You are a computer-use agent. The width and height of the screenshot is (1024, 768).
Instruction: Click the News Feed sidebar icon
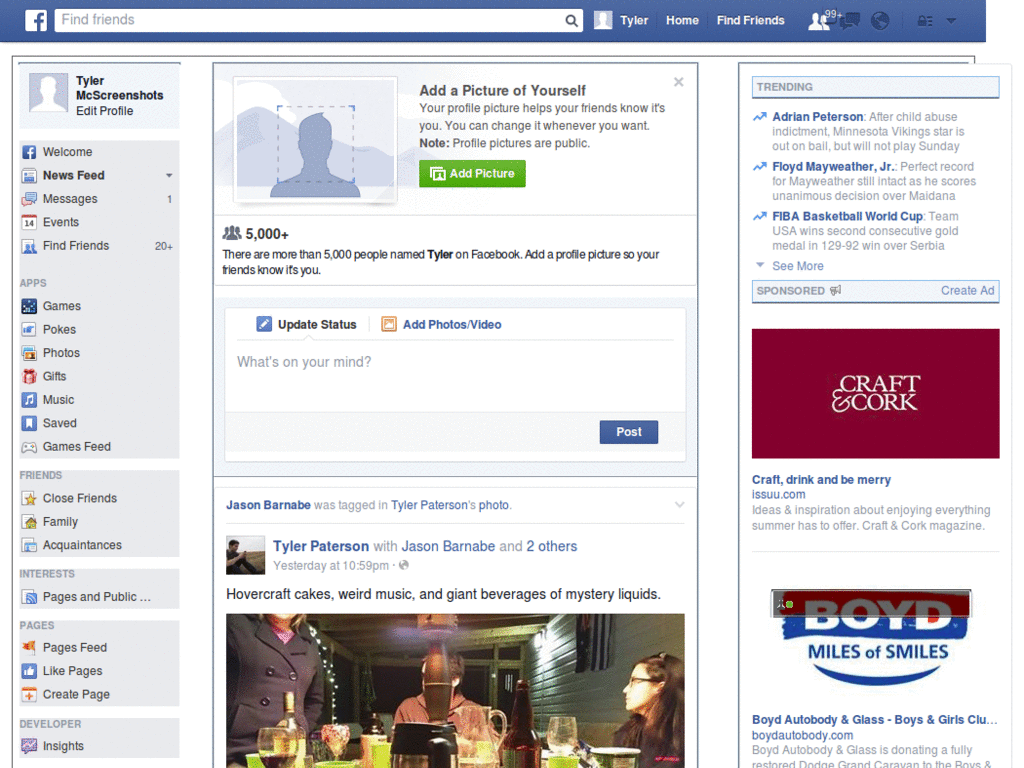coord(29,176)
